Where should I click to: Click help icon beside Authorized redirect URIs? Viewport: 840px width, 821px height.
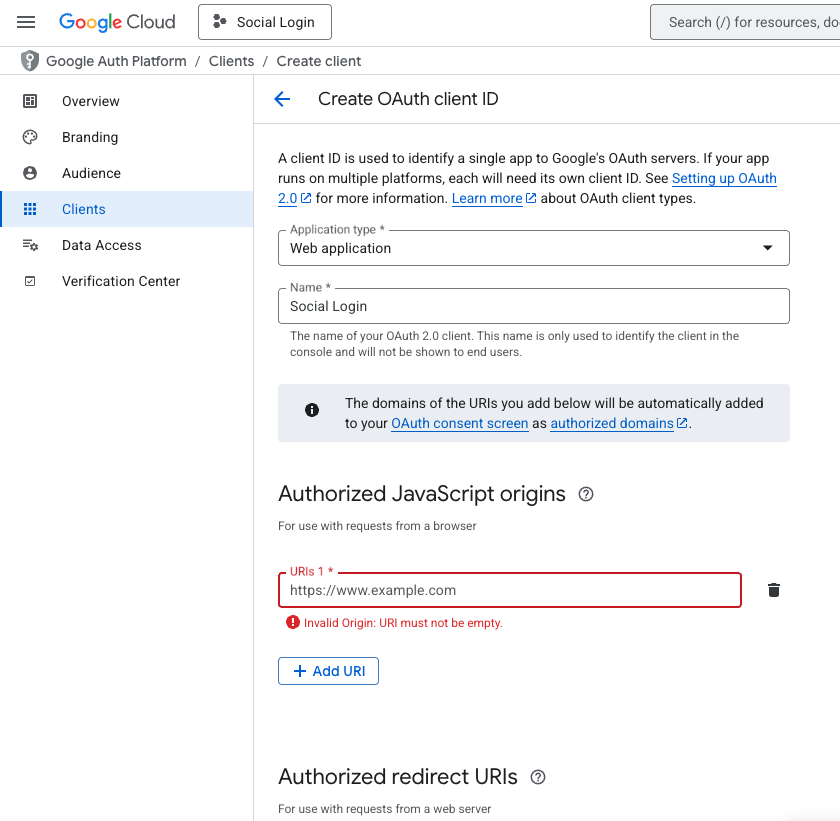(538, 777)
